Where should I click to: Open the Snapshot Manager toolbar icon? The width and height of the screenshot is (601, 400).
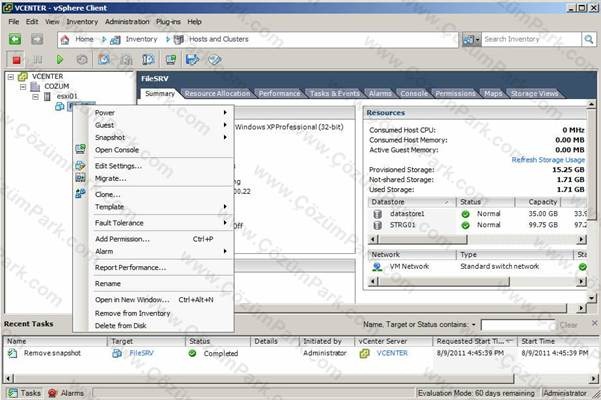[148, 59]
